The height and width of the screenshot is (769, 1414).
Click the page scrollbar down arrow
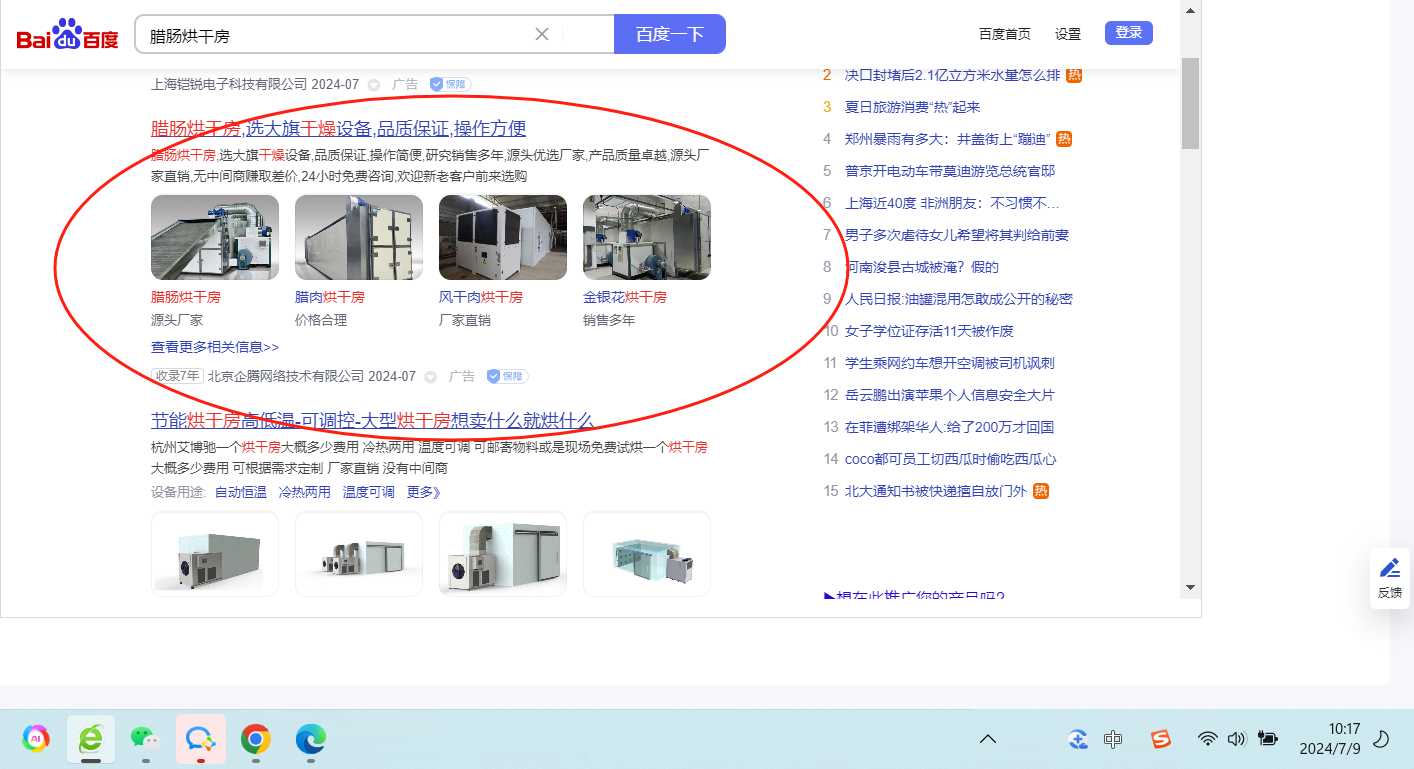(x=1190, y=587)
